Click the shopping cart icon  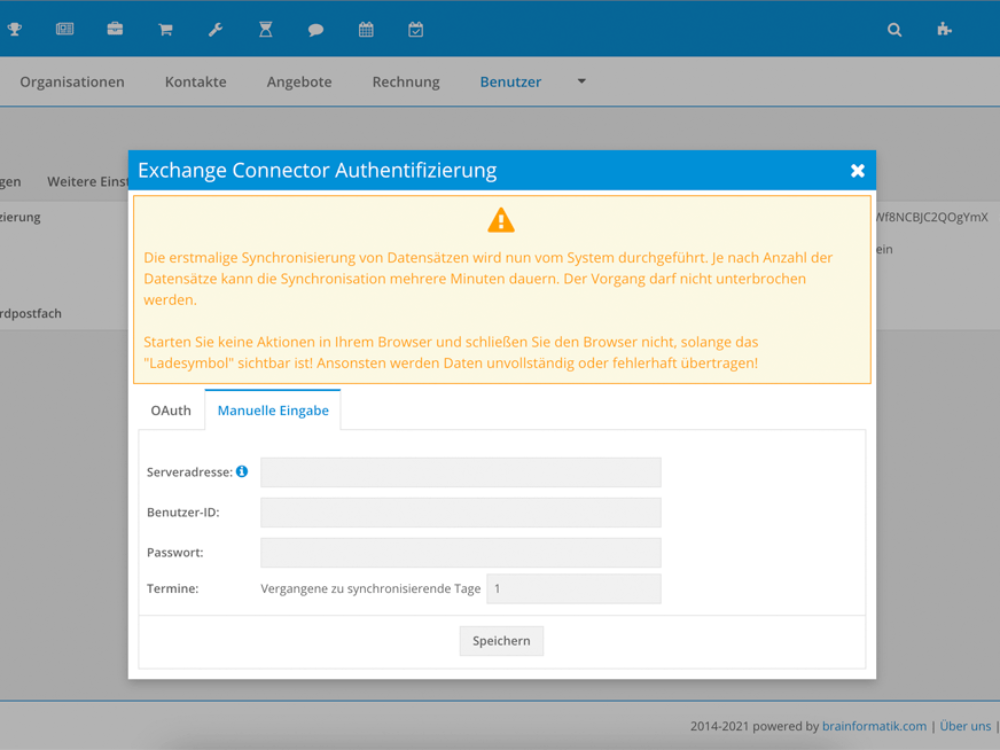coord(165,30)
